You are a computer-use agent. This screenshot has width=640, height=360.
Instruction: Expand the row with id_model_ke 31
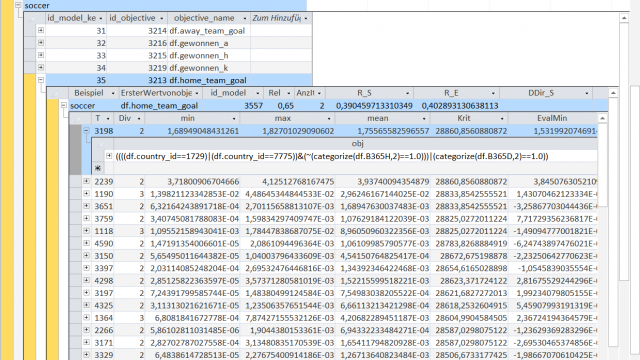[41, 30]
